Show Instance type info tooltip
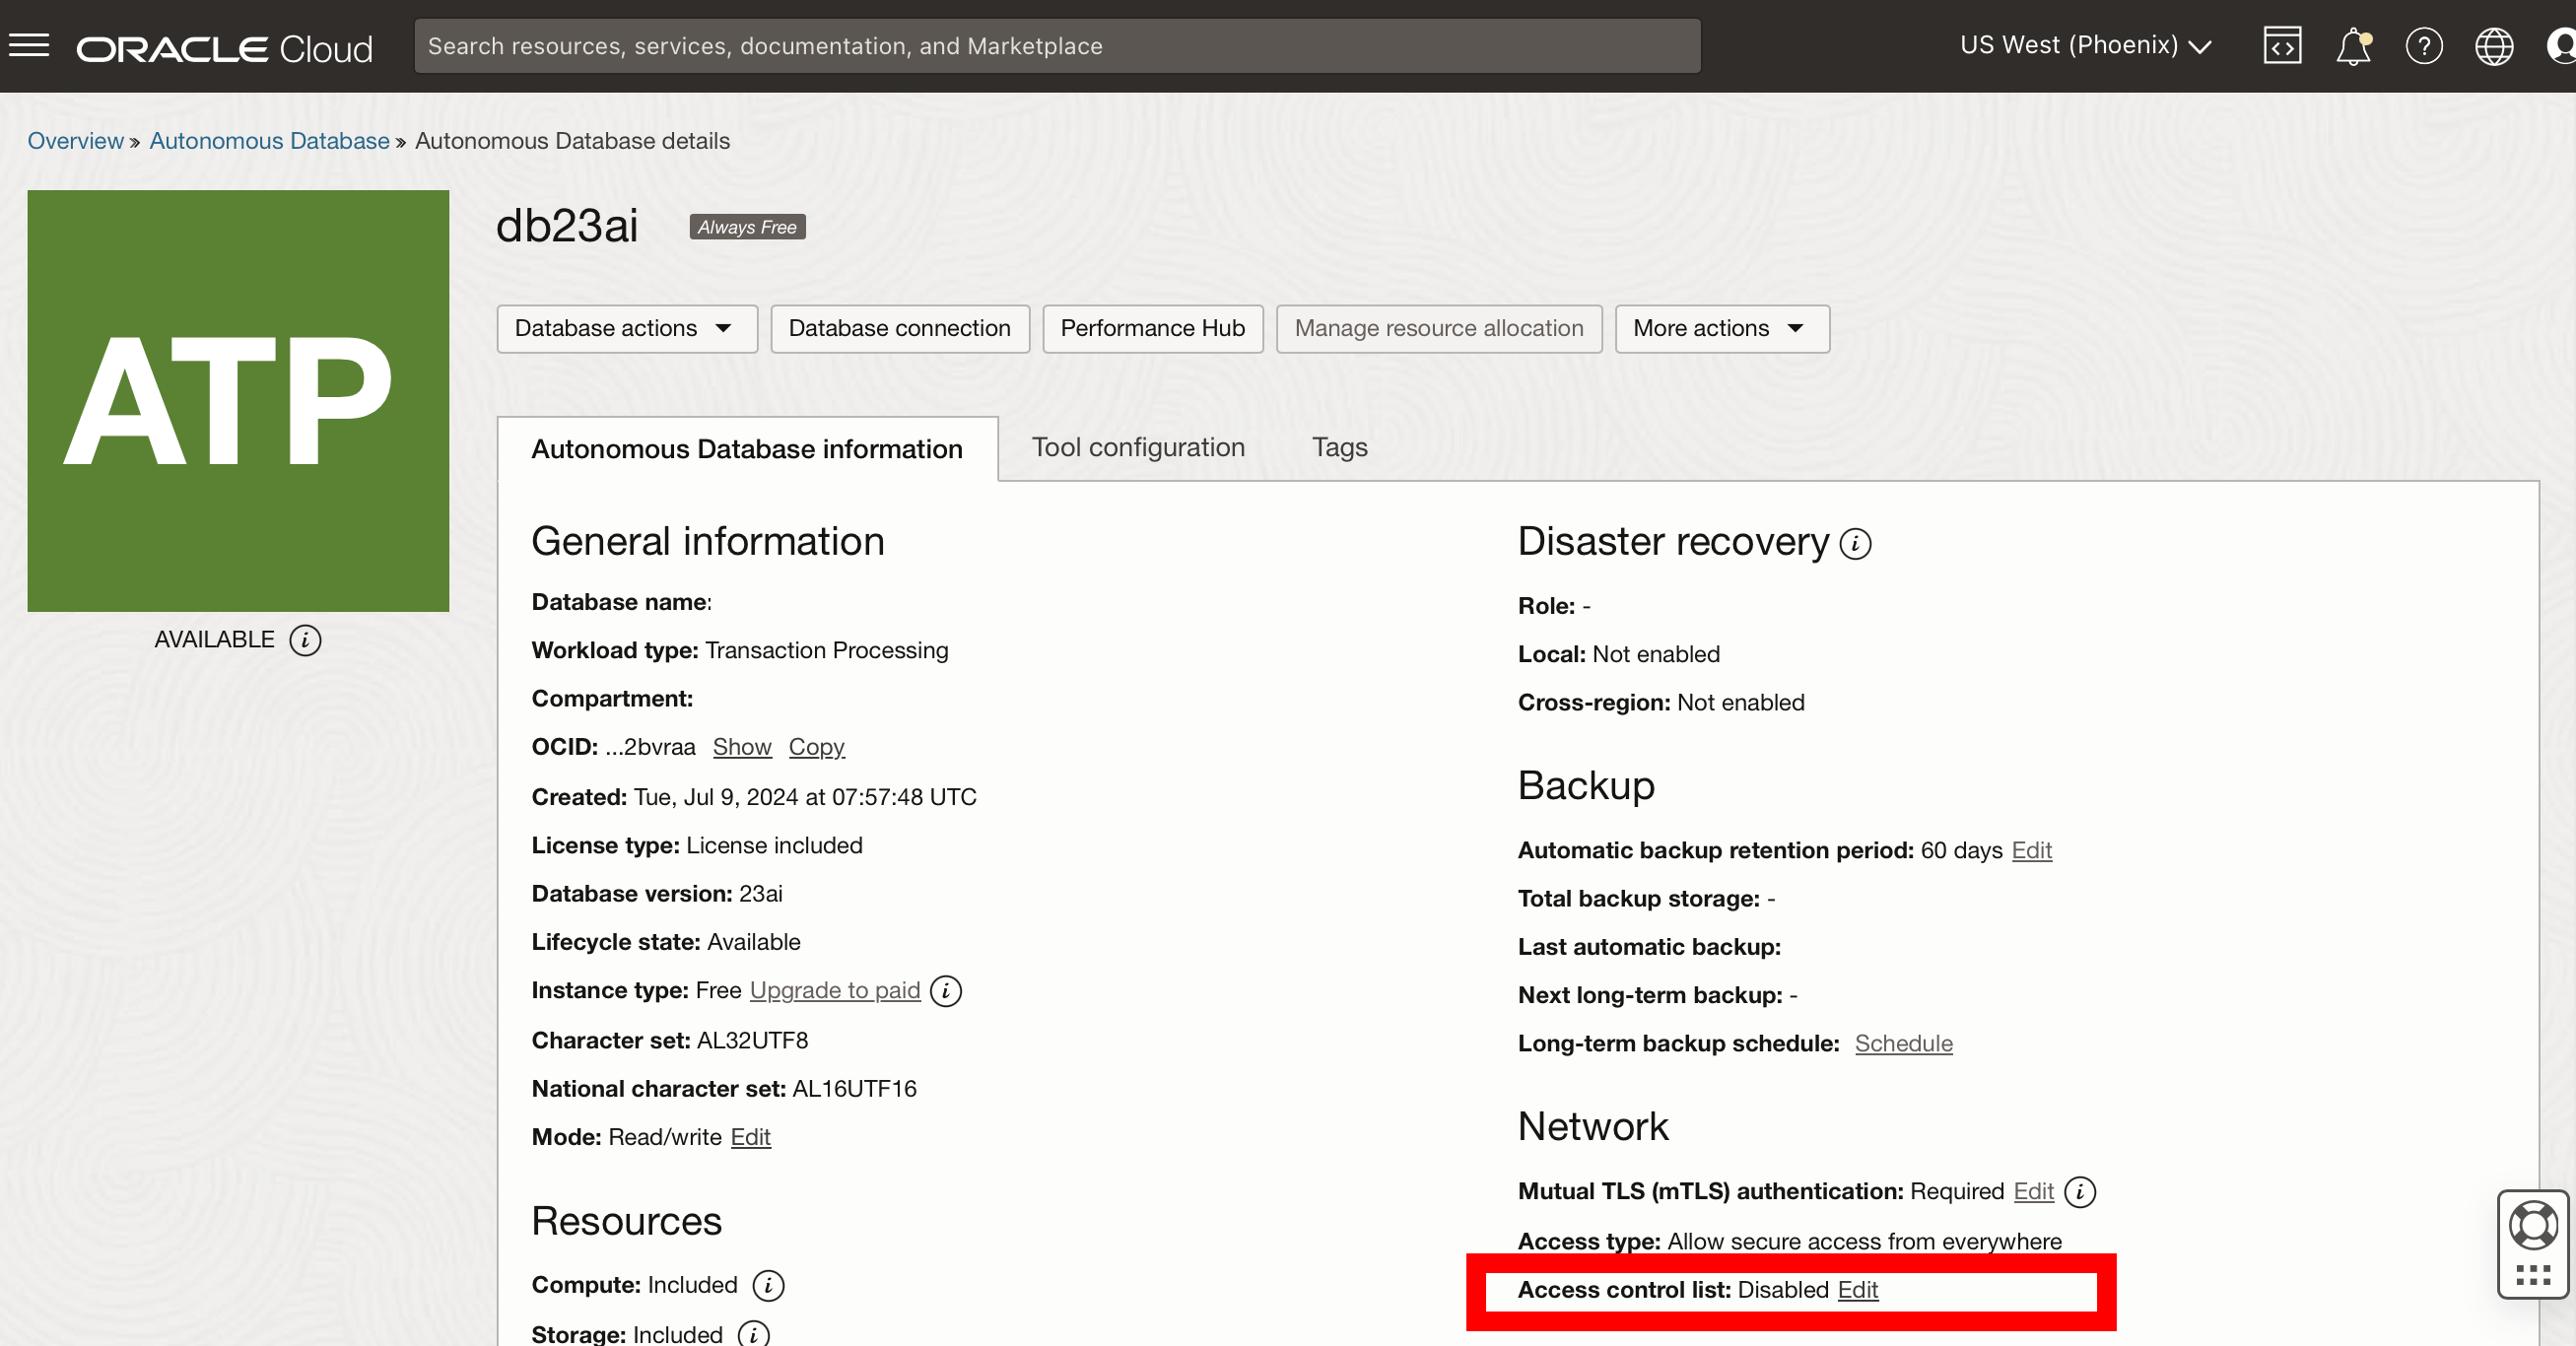Screen dimensions: 2576x1346 945,991
